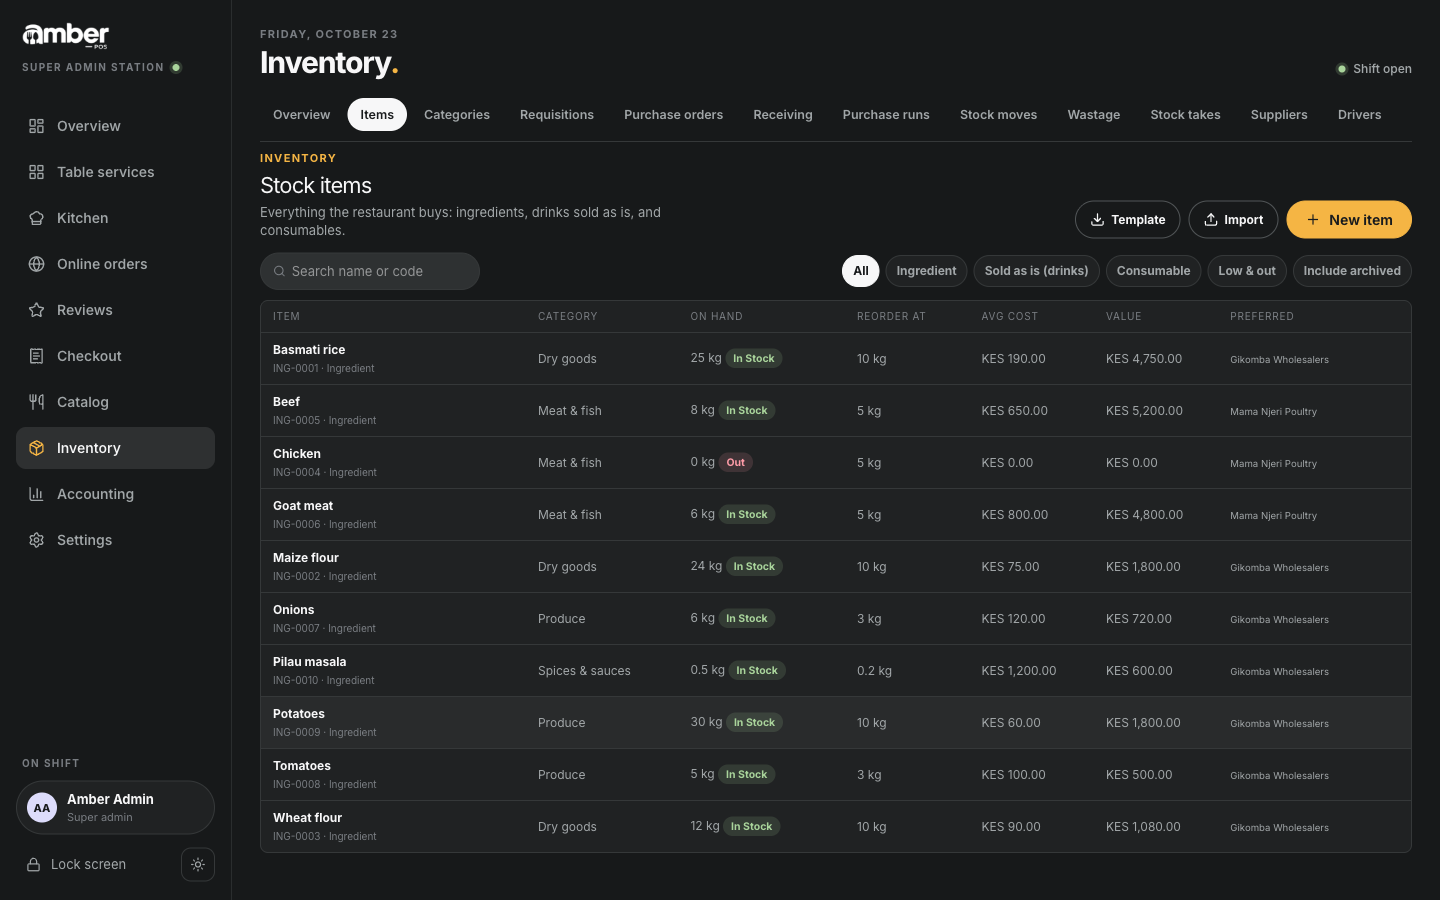Switch to the Categories tab
The width and height of the screenshot is (1440, 900).
457,115
